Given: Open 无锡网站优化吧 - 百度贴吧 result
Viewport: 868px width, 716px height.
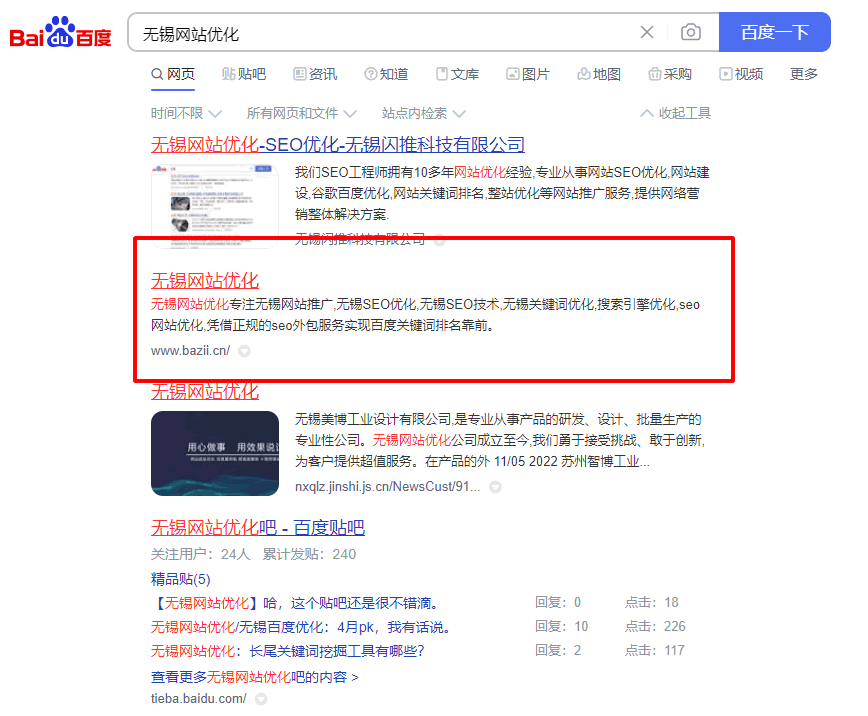Looking at the screenshot, I should (x=258, y=528).
